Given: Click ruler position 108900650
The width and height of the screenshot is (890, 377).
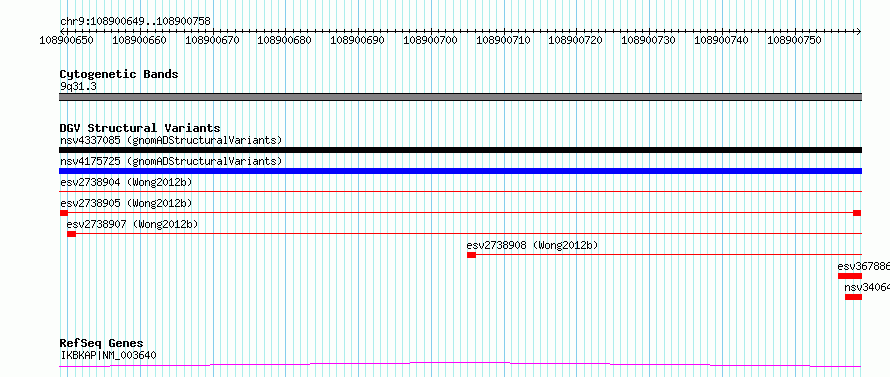Looking at the screenshot, I should (x=66, y=41).
